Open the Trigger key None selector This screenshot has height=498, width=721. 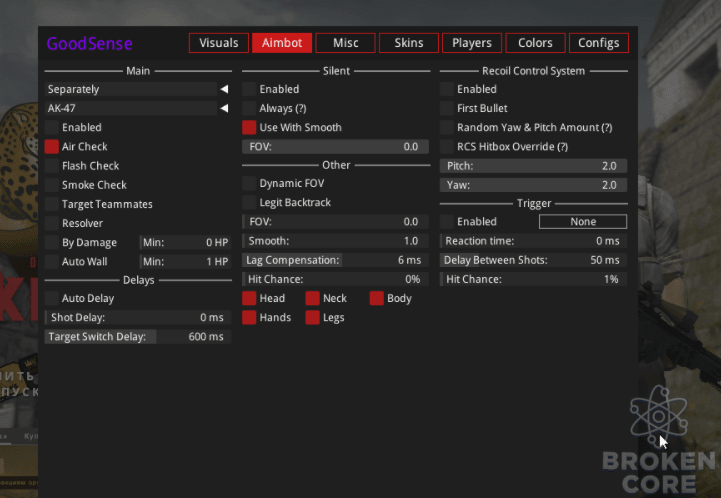click(583, 222)
